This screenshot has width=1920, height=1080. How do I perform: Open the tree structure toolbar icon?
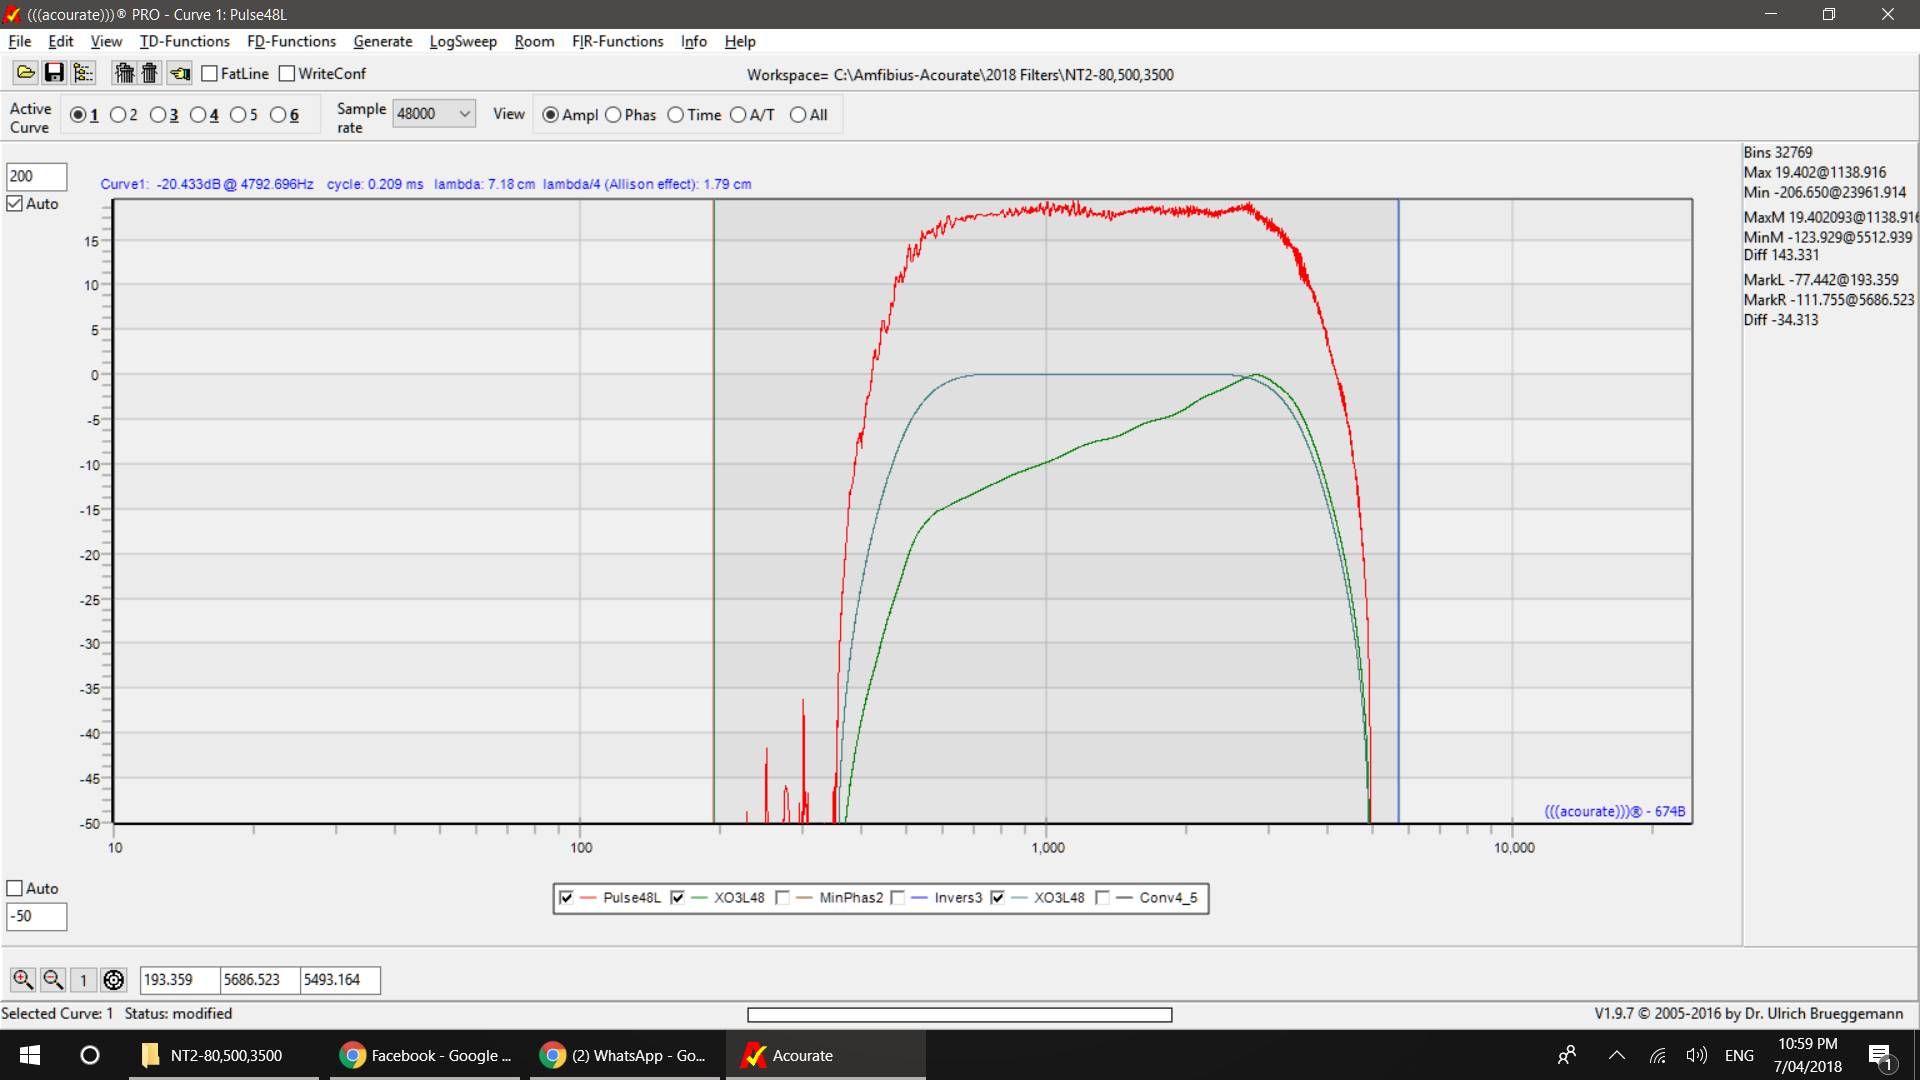coord(83,73)
